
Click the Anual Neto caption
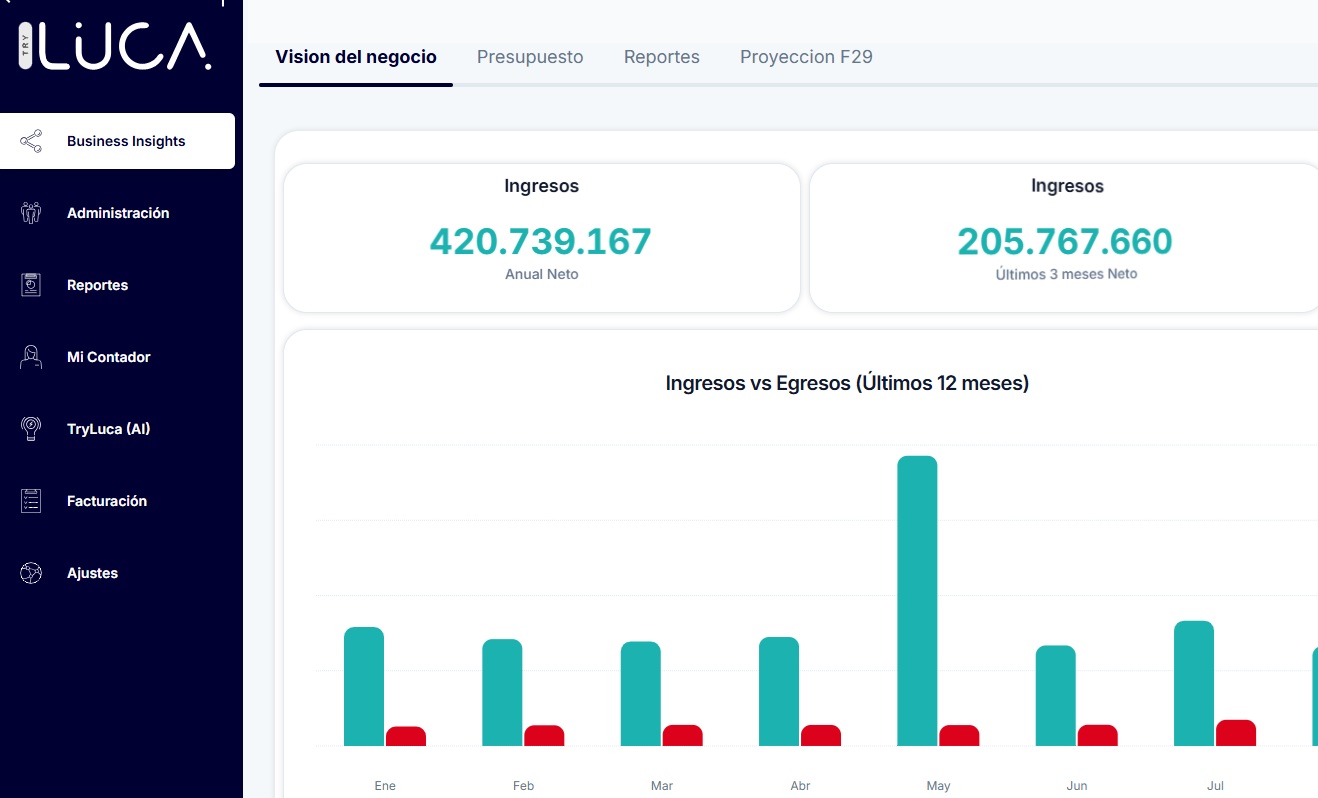[x=542, y=274]
